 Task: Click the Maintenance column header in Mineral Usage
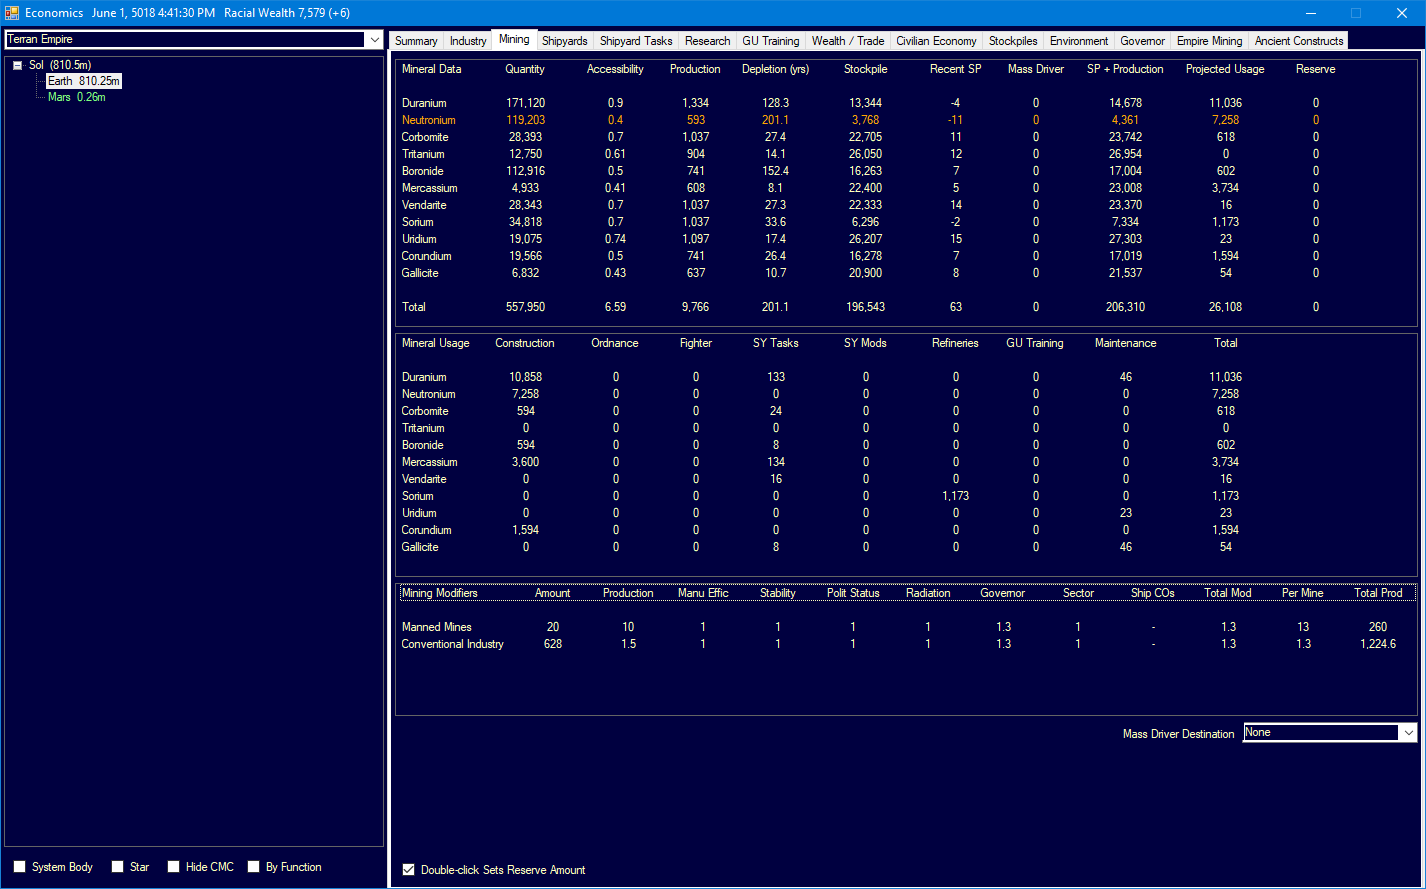click(1126, 343)
